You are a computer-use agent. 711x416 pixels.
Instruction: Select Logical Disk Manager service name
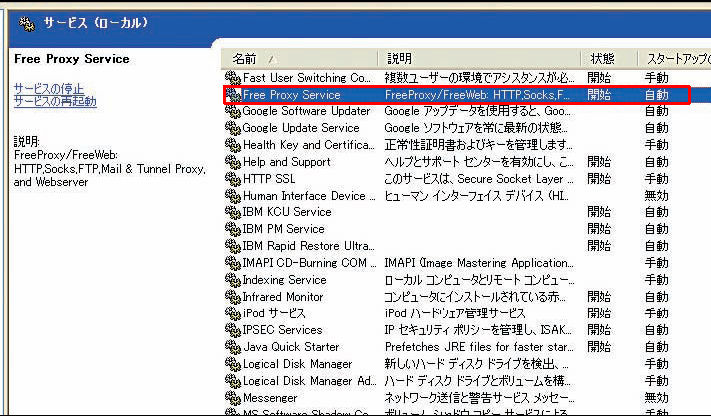coord(297,364)
